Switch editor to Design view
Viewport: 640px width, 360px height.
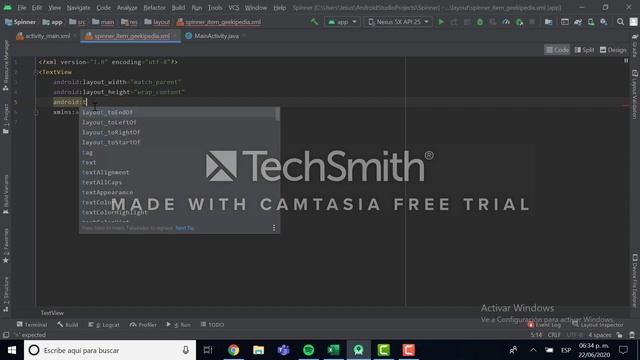pos(613,50)
